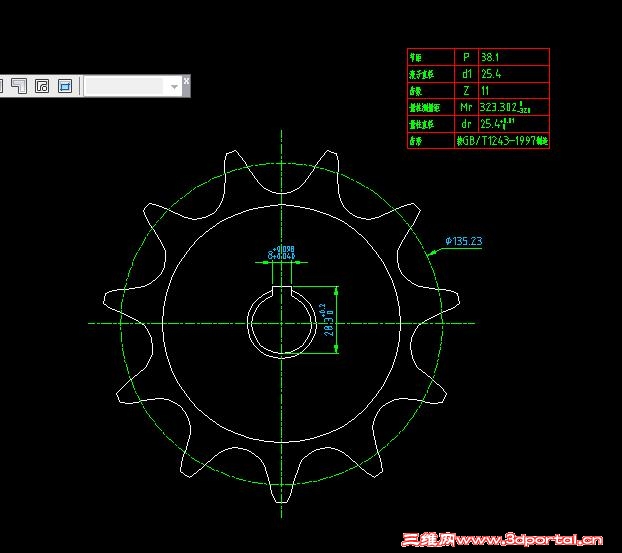This screenshot has width=622, height=553.
Task: Click the 25.4 roller diameter value
Action: (x=491, y=74)
